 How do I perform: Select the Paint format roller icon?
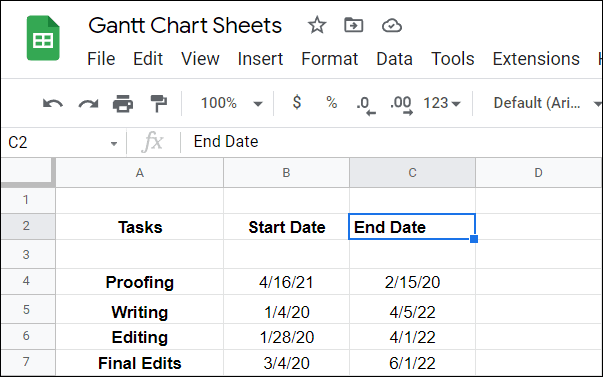158,103
